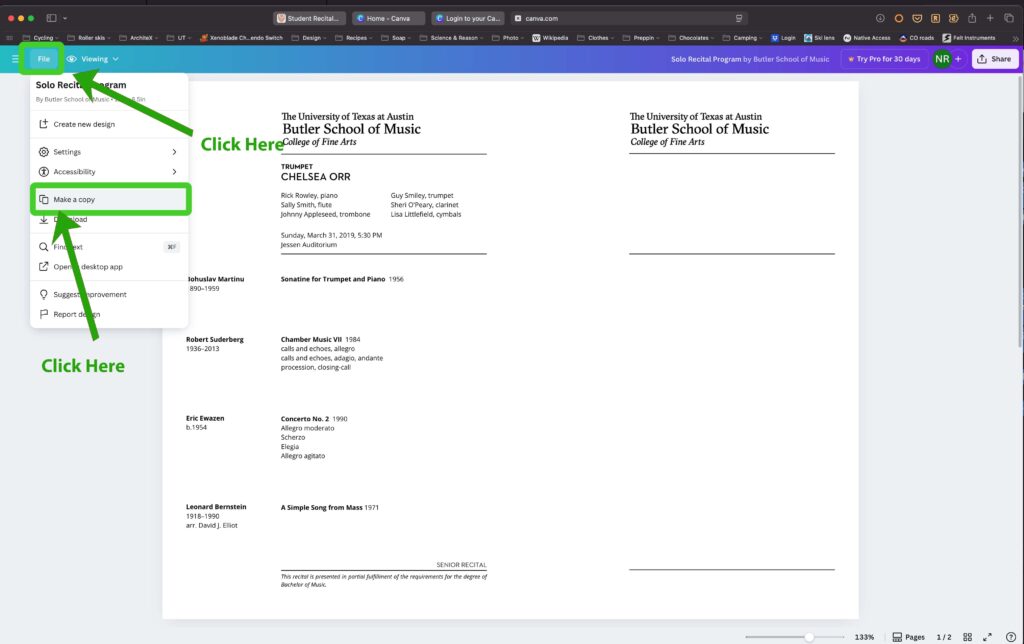Click the Share button
This screenshot has width=1024, height=644.
tap(994, 58)
